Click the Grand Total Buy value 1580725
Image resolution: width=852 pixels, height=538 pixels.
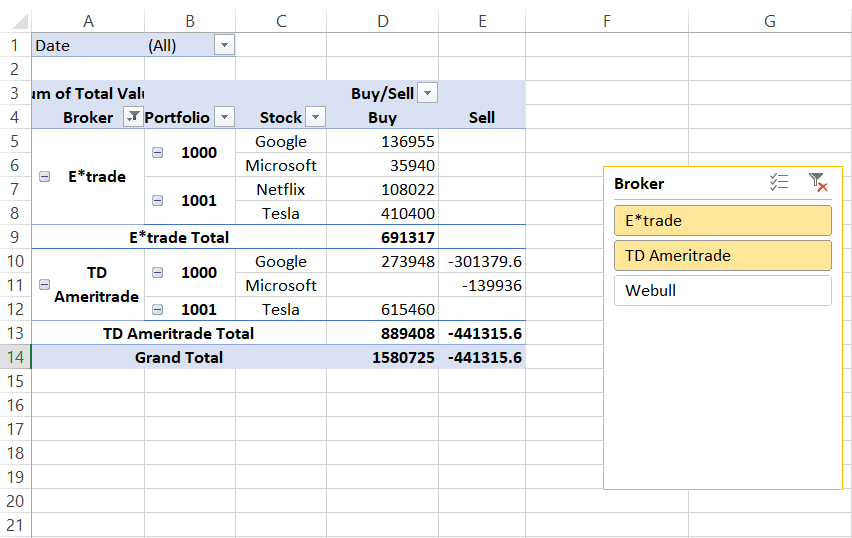tap(382, 357)
